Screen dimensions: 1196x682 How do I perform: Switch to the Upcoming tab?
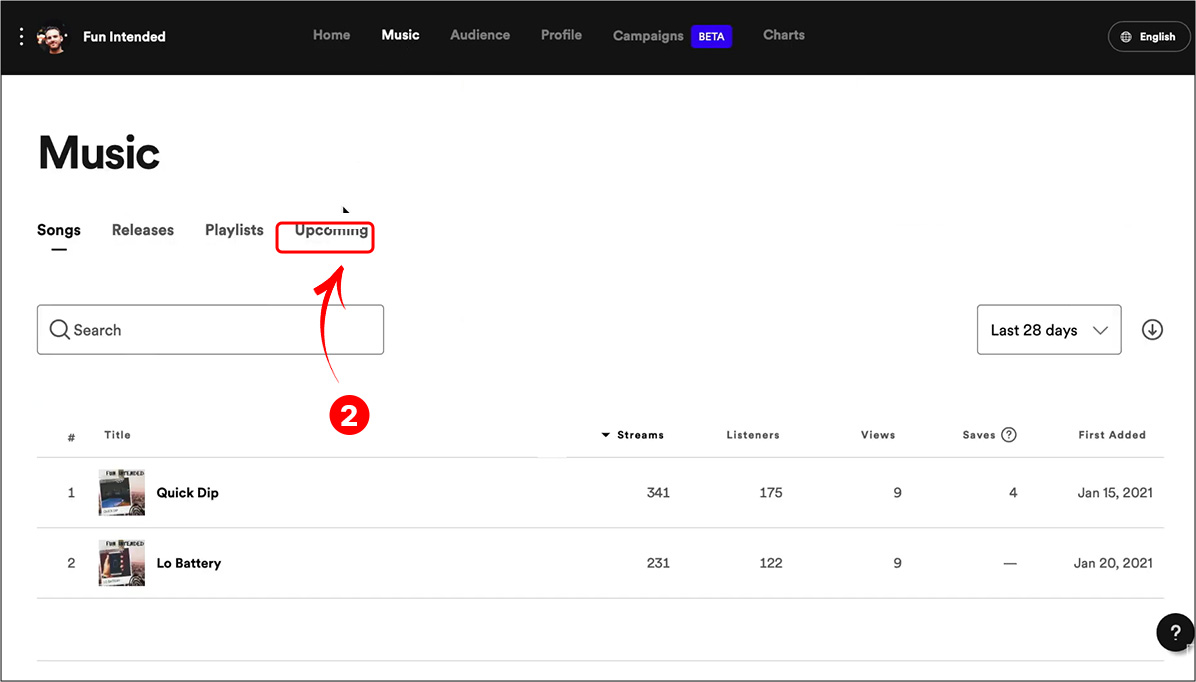click(331, 230)
